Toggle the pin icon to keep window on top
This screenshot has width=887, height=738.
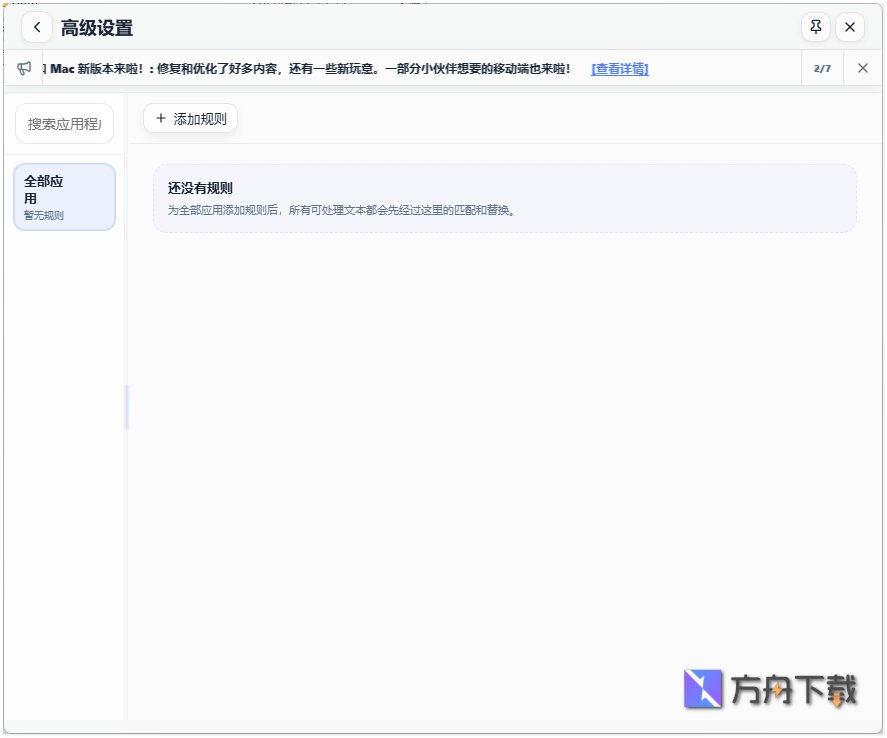click(x=816, y=27)
